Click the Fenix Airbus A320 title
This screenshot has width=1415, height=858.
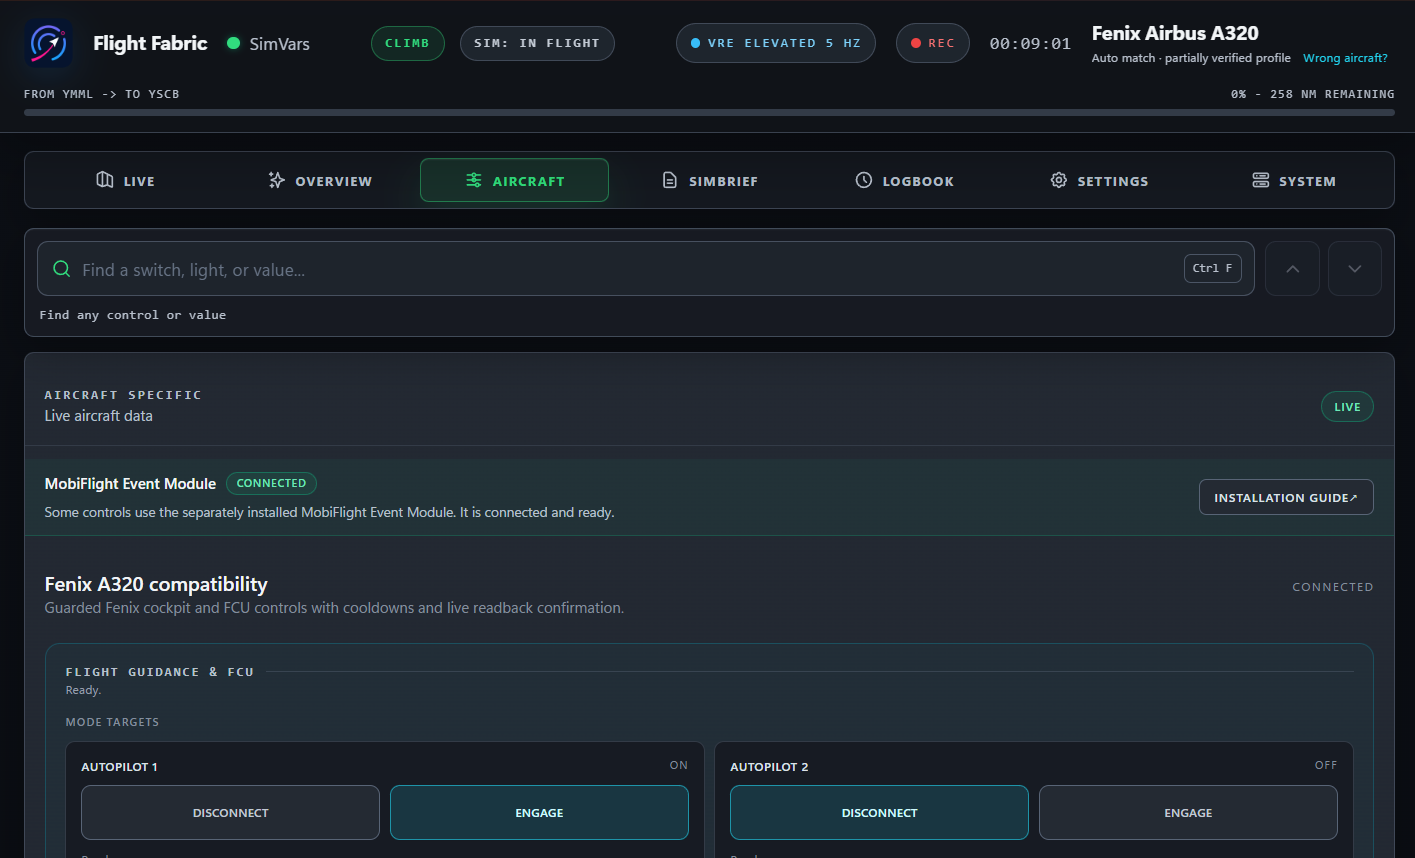pos(1175,33)
